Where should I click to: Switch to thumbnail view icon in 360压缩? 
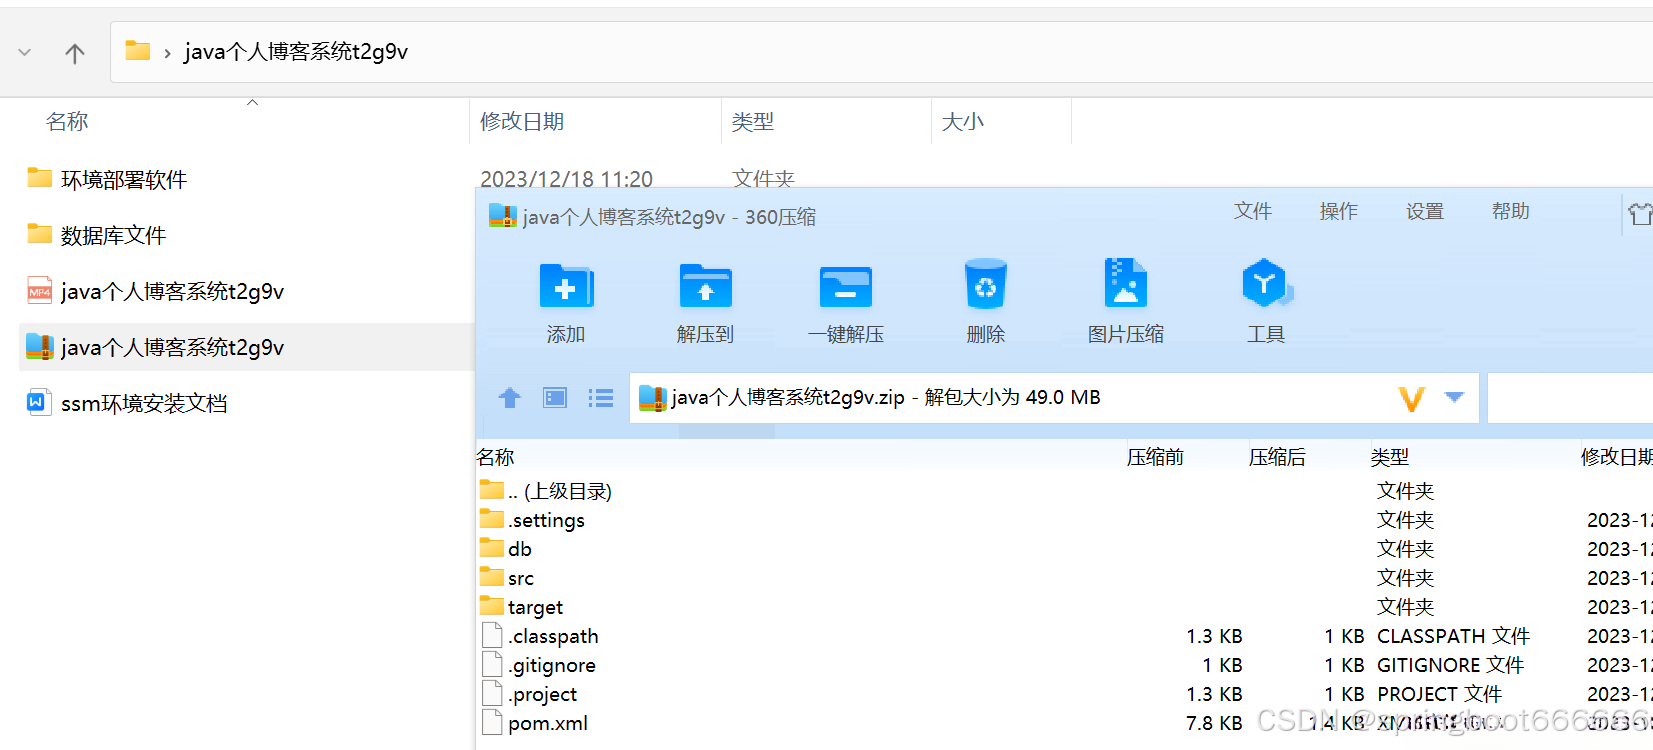coord(555,398)
